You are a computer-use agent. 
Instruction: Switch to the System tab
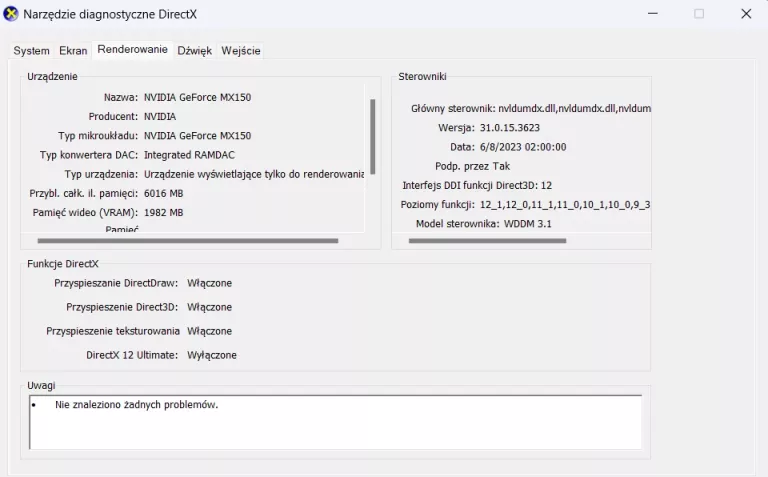pyautogui.click(x=31, y=51)
